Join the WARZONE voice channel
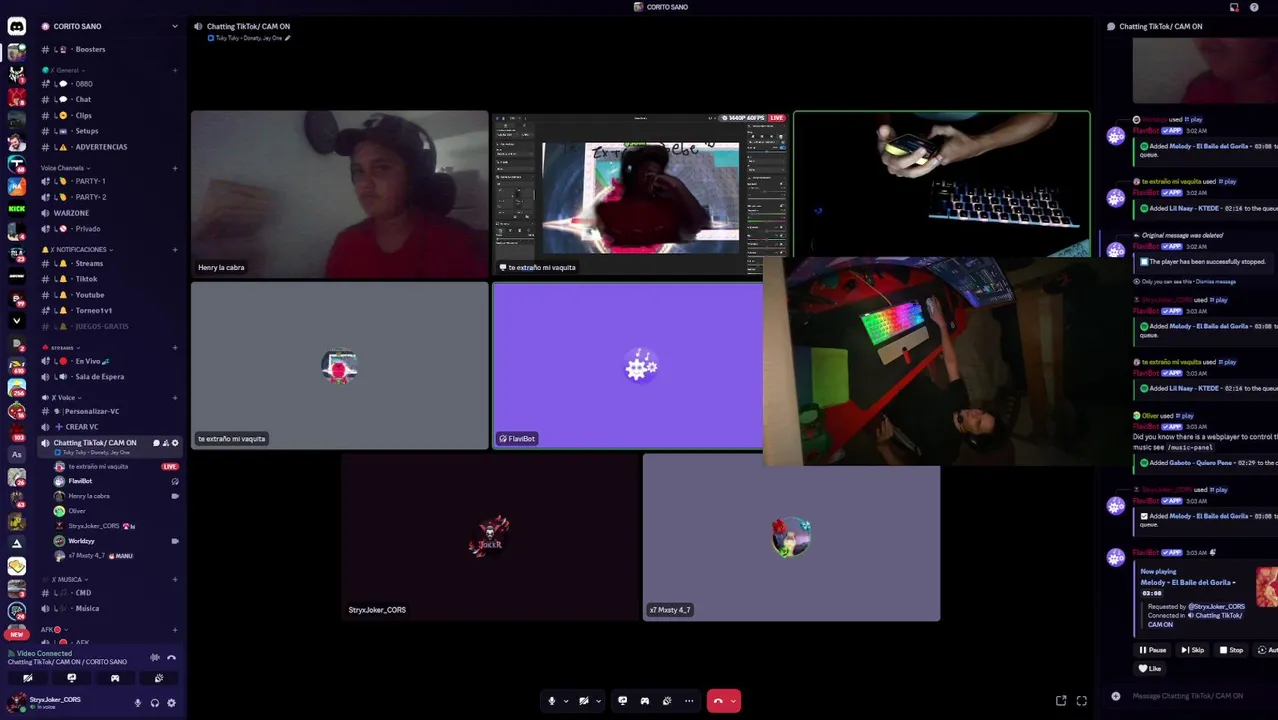 (x=110, y=213)
